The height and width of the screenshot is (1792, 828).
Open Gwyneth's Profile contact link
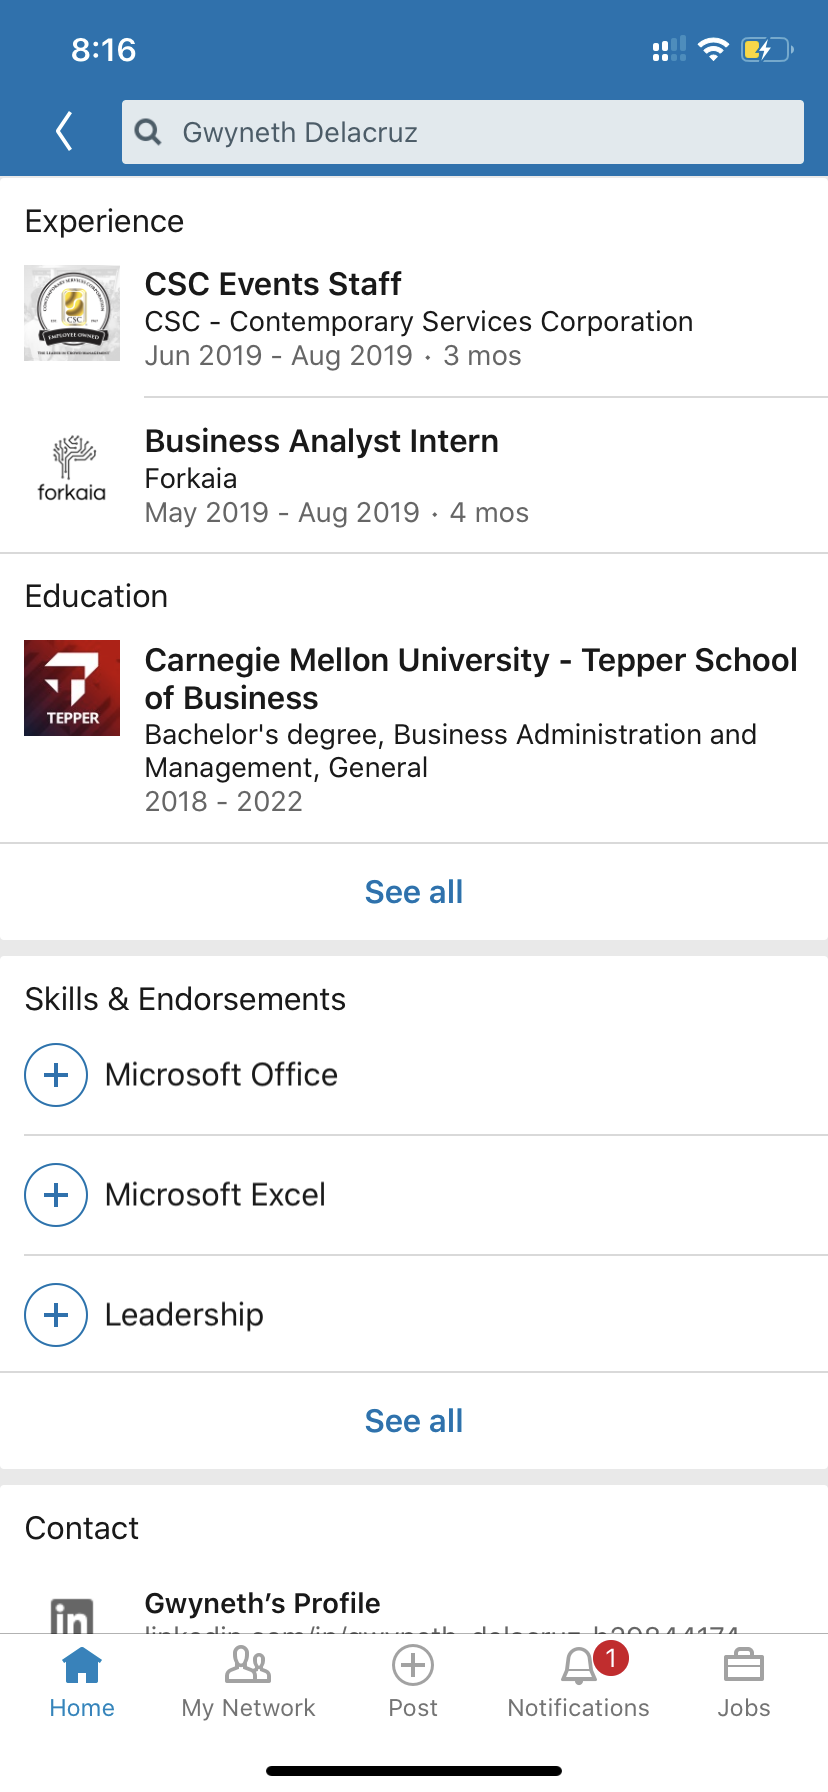click(263, 1603)
